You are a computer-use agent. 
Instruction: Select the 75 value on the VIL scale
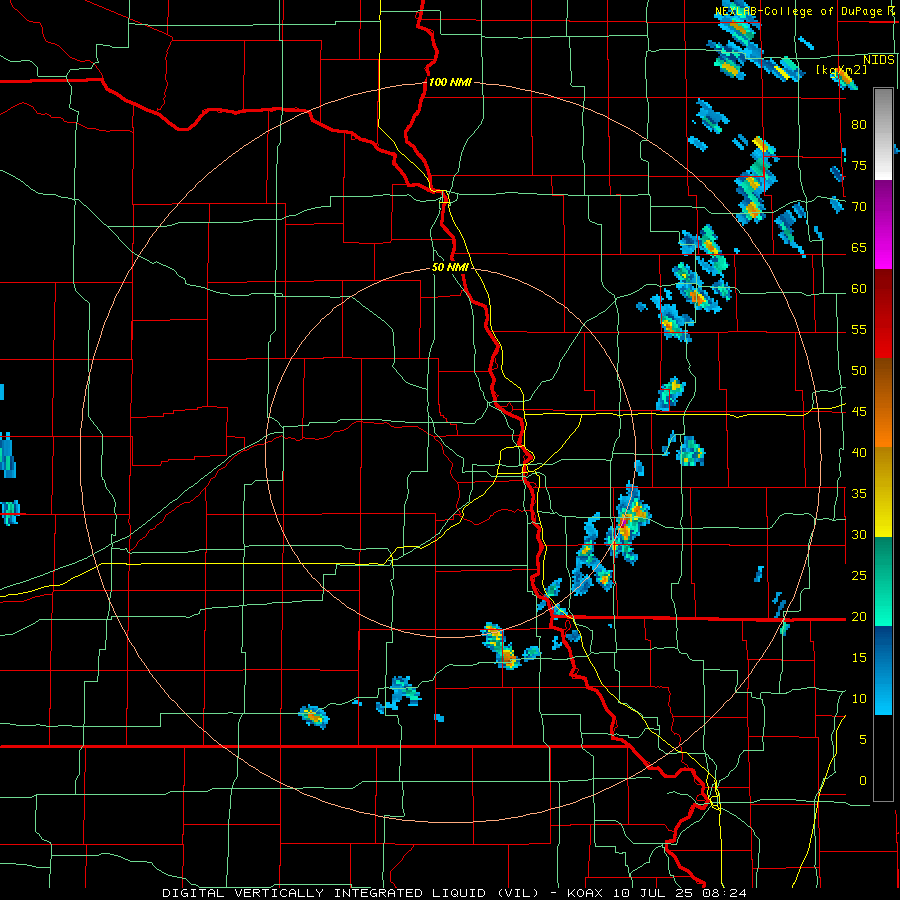pyautogui.click(x=859, y=165)
